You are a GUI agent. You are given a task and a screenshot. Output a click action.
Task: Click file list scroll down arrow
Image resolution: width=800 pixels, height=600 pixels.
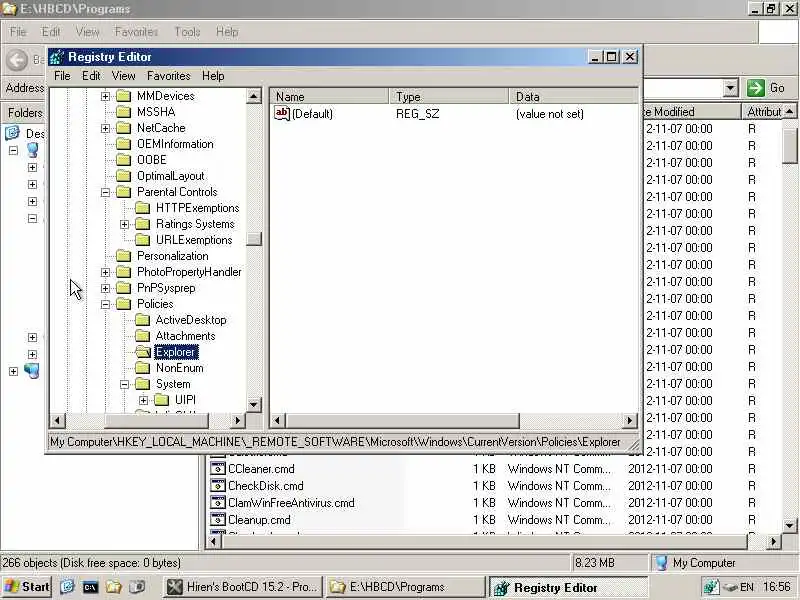790,525
